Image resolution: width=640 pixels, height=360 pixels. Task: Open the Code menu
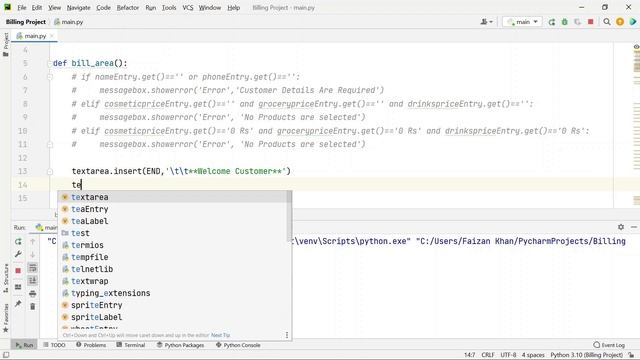(x=103, y=8)
